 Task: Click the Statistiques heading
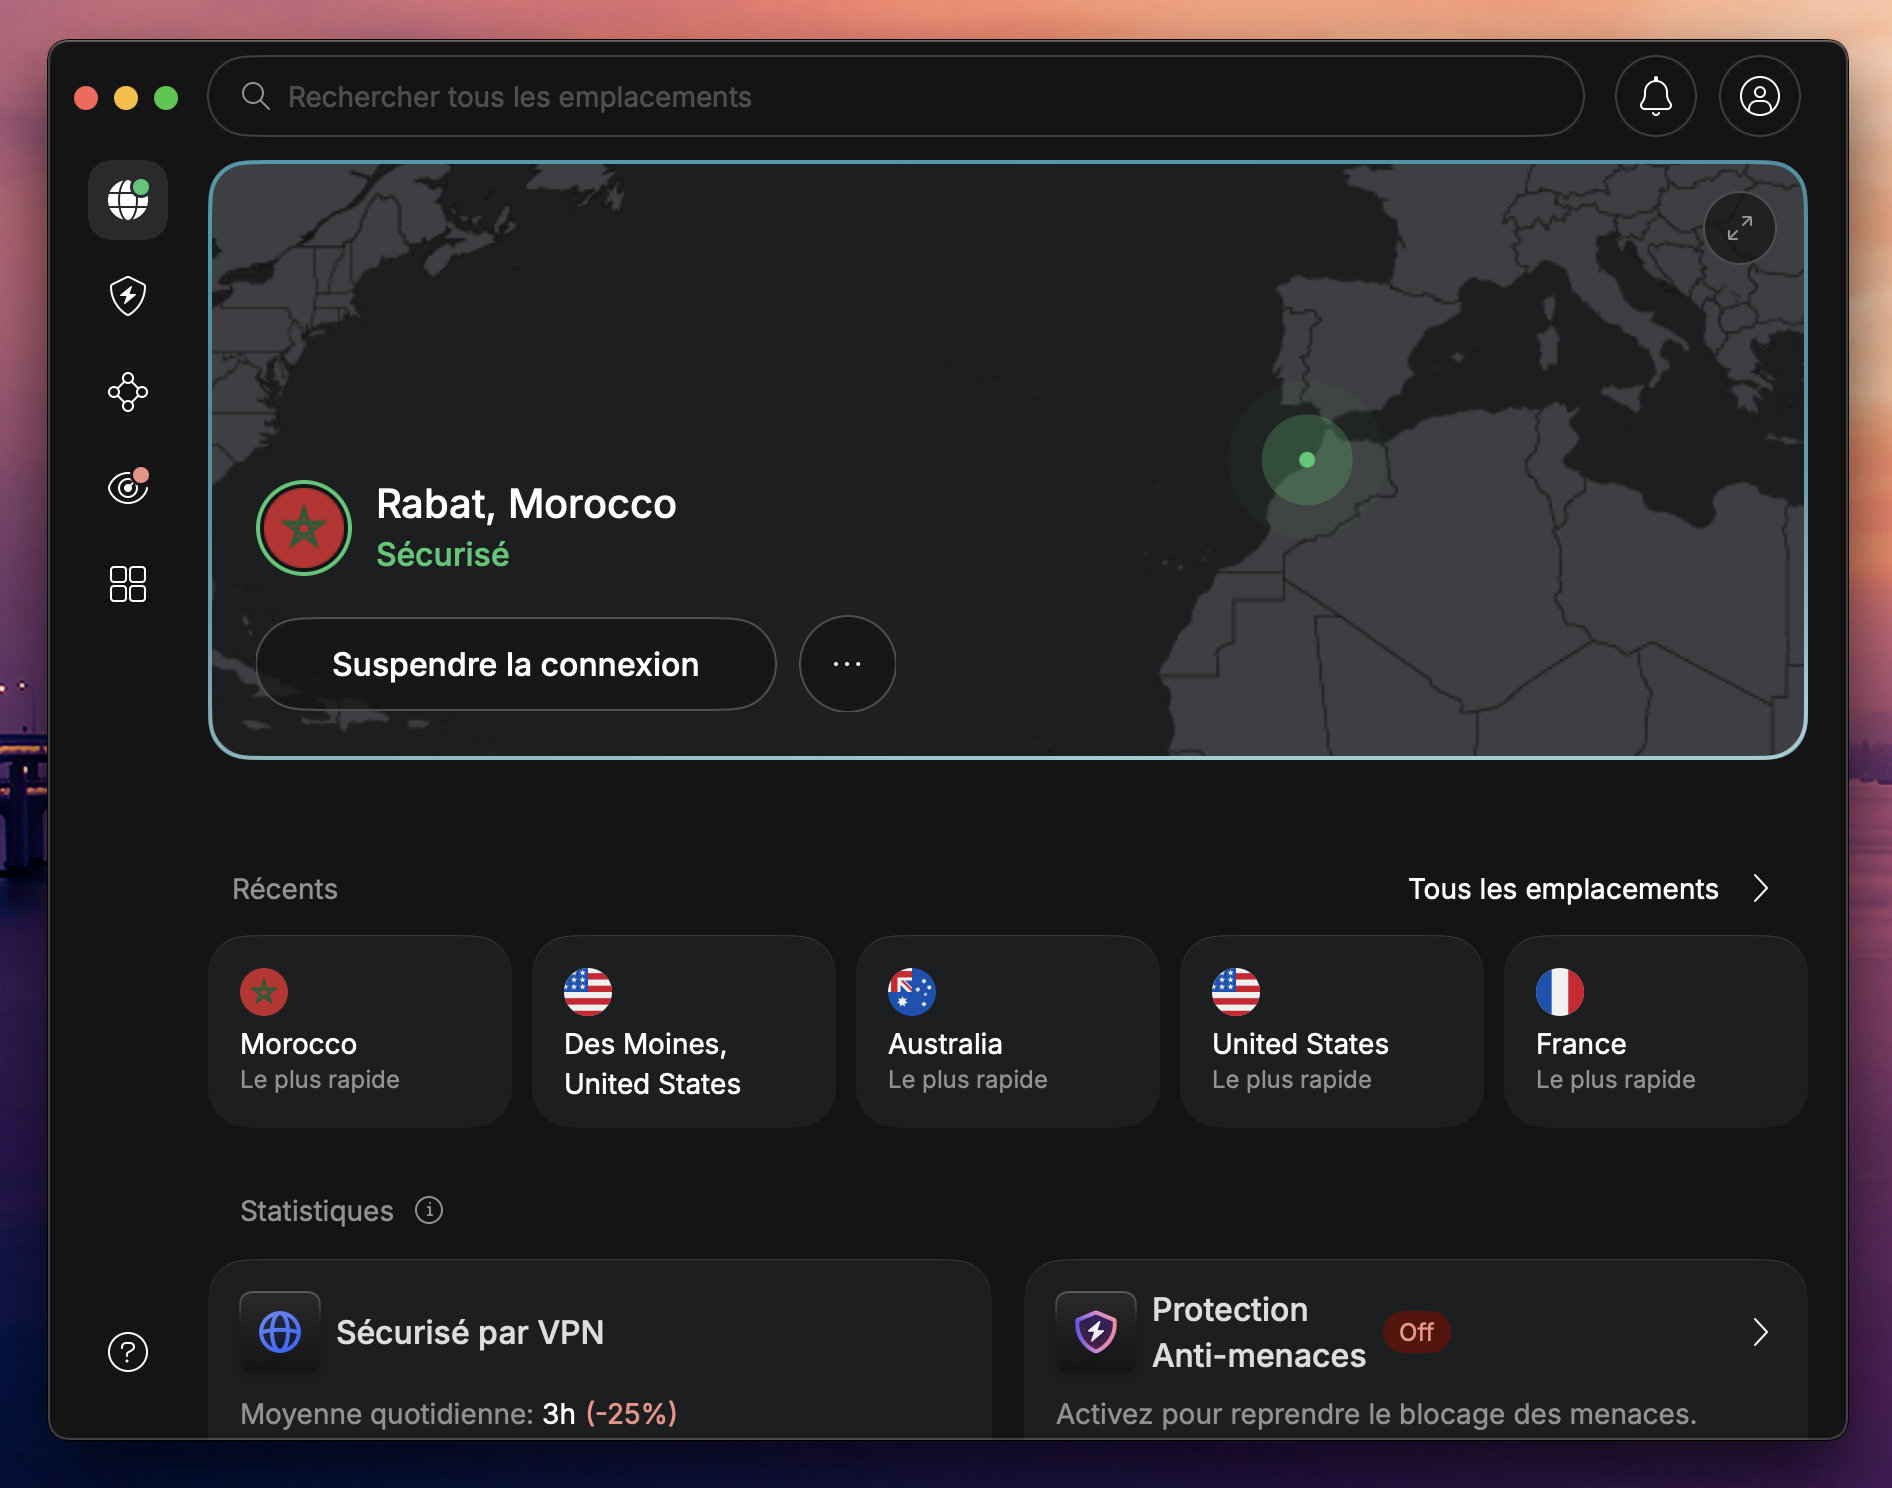(x=317, y=1211)
